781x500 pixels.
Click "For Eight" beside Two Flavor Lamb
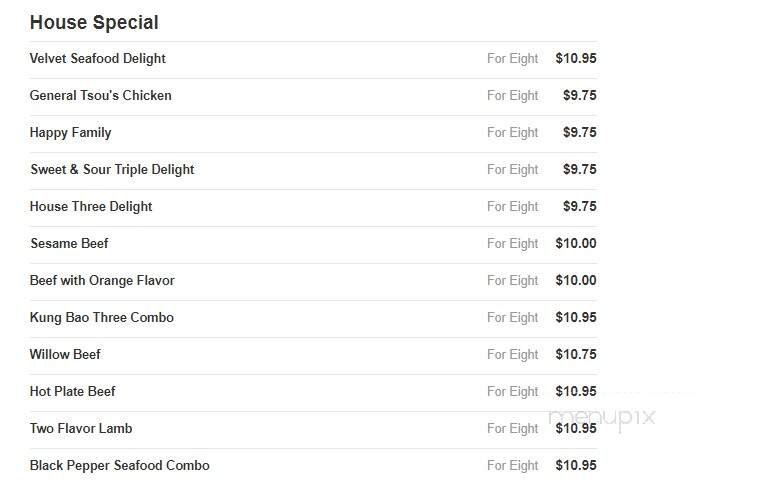click(x=512, y=429)
